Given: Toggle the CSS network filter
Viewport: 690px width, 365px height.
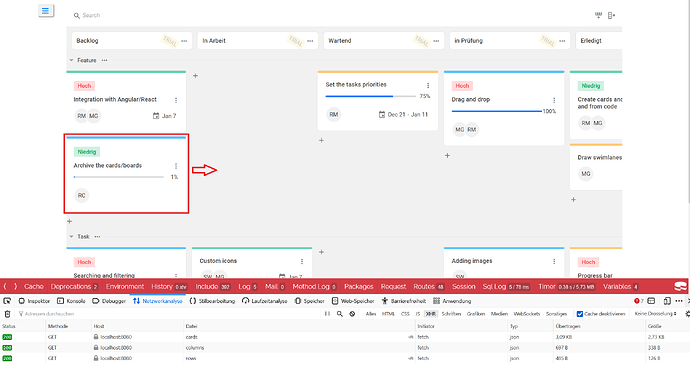Looking at the screenshot, I should point(405,314).
